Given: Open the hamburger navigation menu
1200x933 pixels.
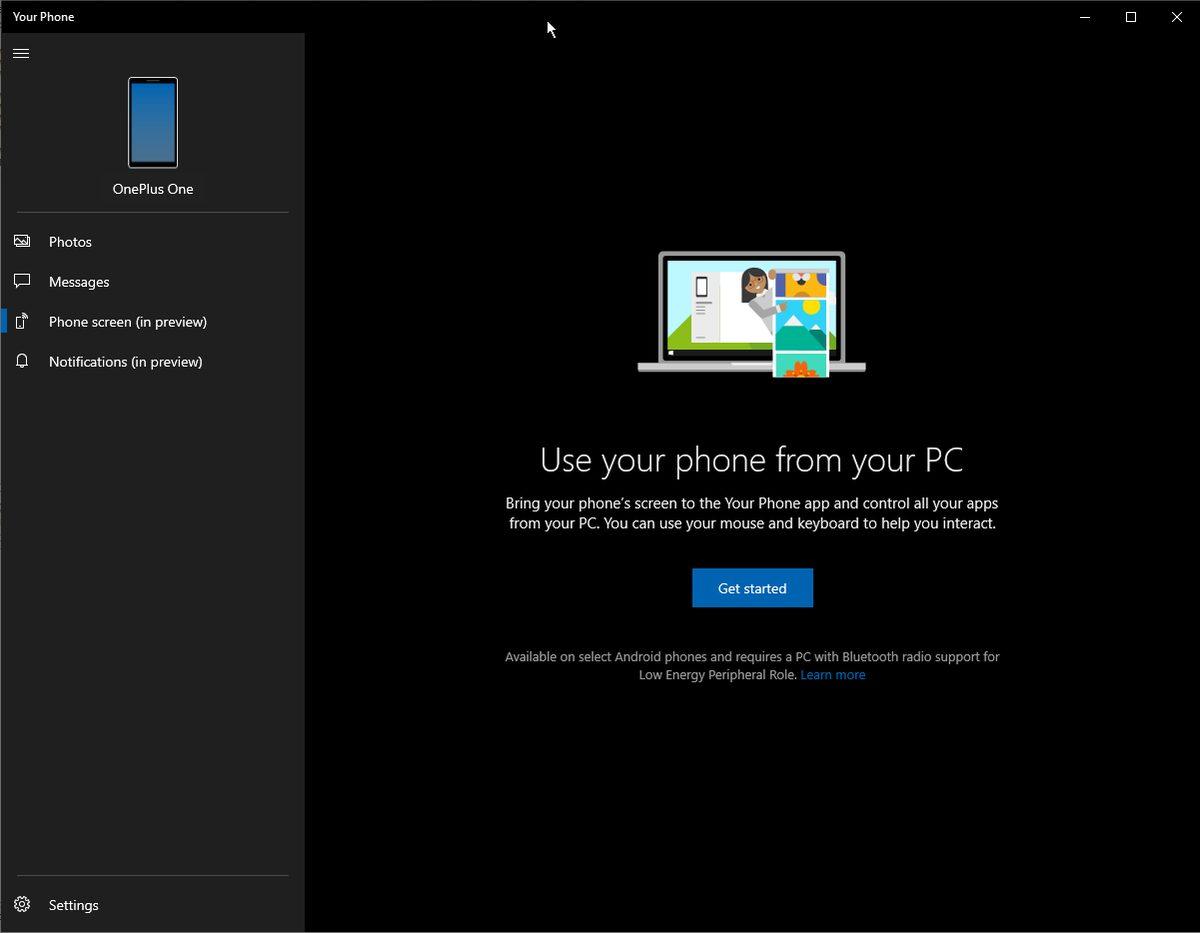Looking at the screenshot, I should 21,53.
